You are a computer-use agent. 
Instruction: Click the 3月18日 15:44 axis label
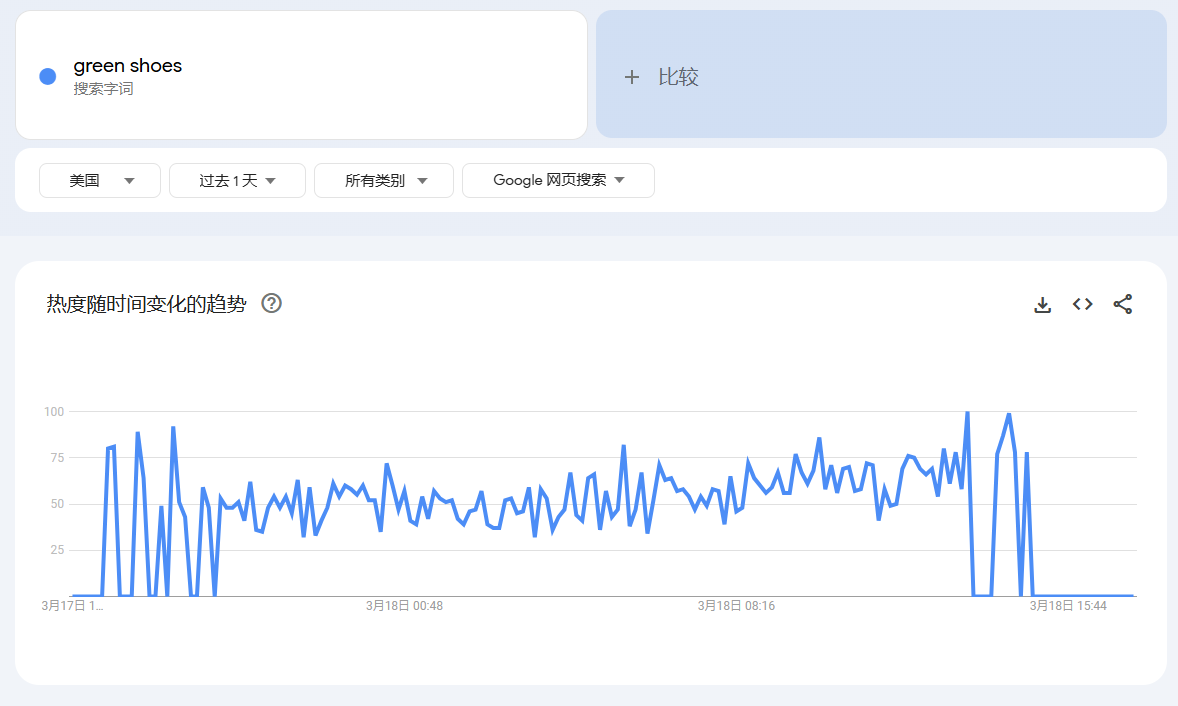(x=1068, y=605)
